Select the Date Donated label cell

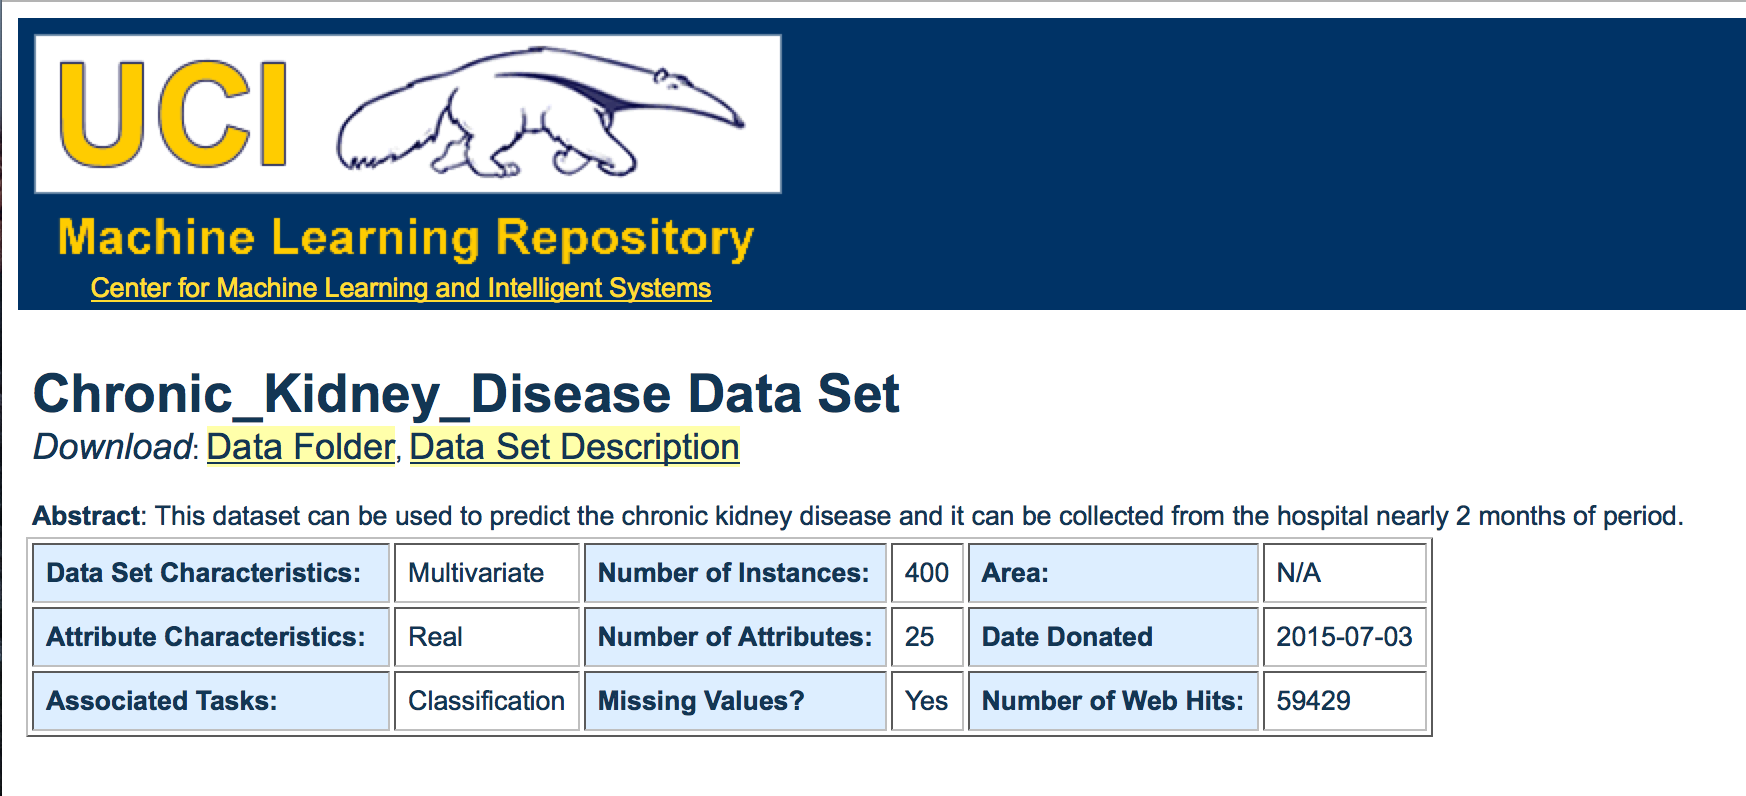(1112, 637)
